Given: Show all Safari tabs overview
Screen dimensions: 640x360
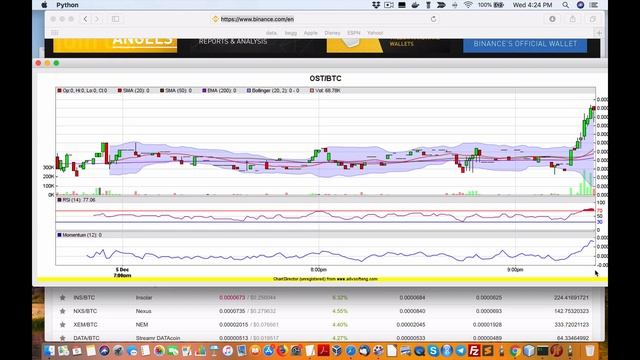Looking at the screenshot, I should 593,19.
